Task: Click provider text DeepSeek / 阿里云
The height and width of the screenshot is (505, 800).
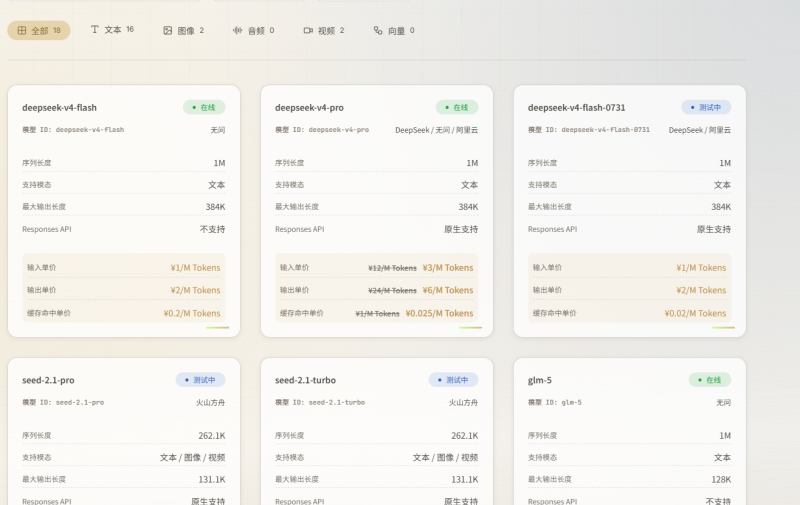Action: (x=700, y=130)
